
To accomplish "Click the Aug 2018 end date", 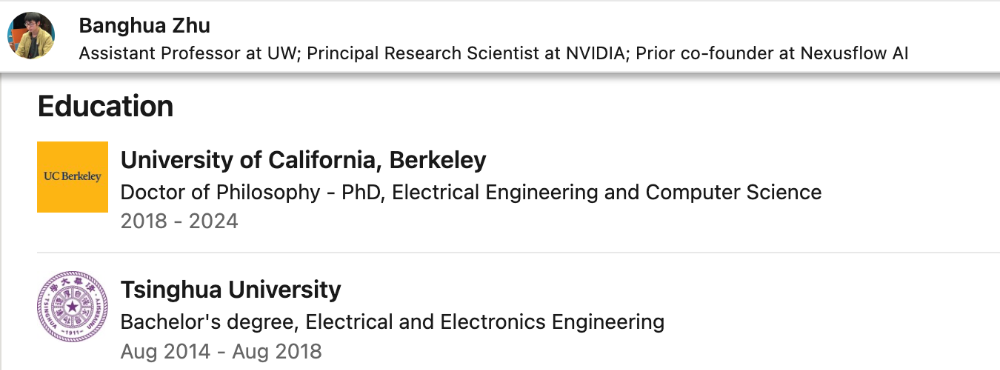I will (x=277, y=352).
